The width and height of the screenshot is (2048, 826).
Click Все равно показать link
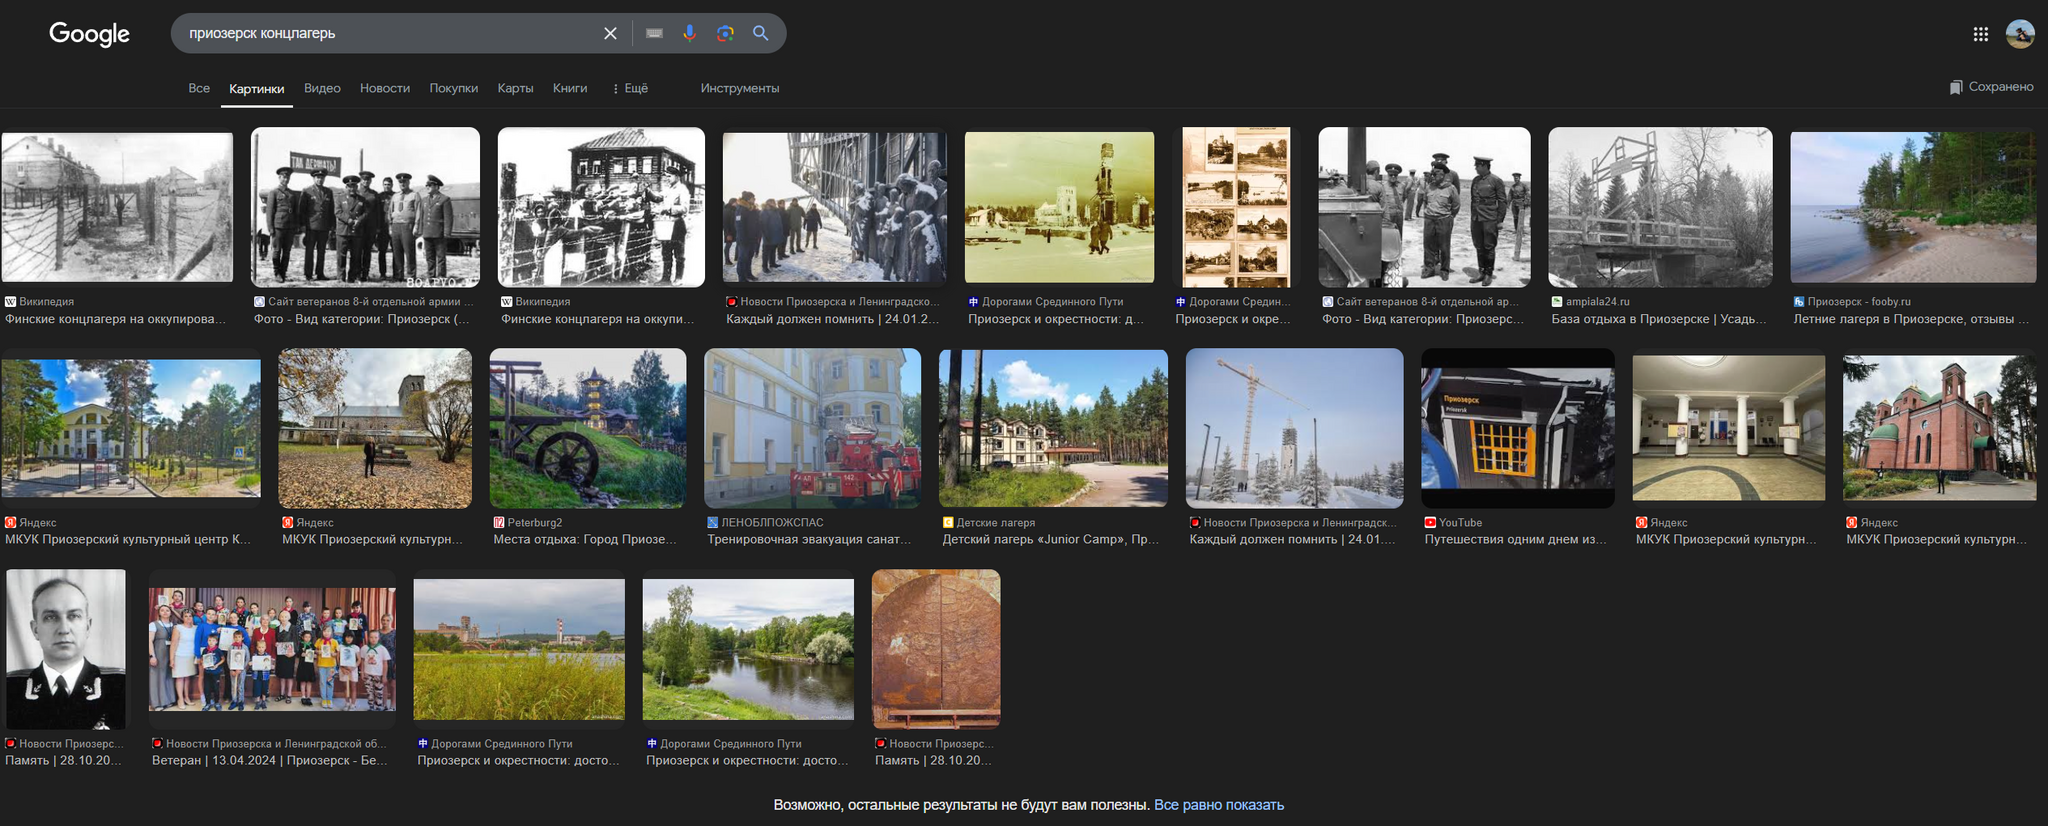[x=1218, y=805]
